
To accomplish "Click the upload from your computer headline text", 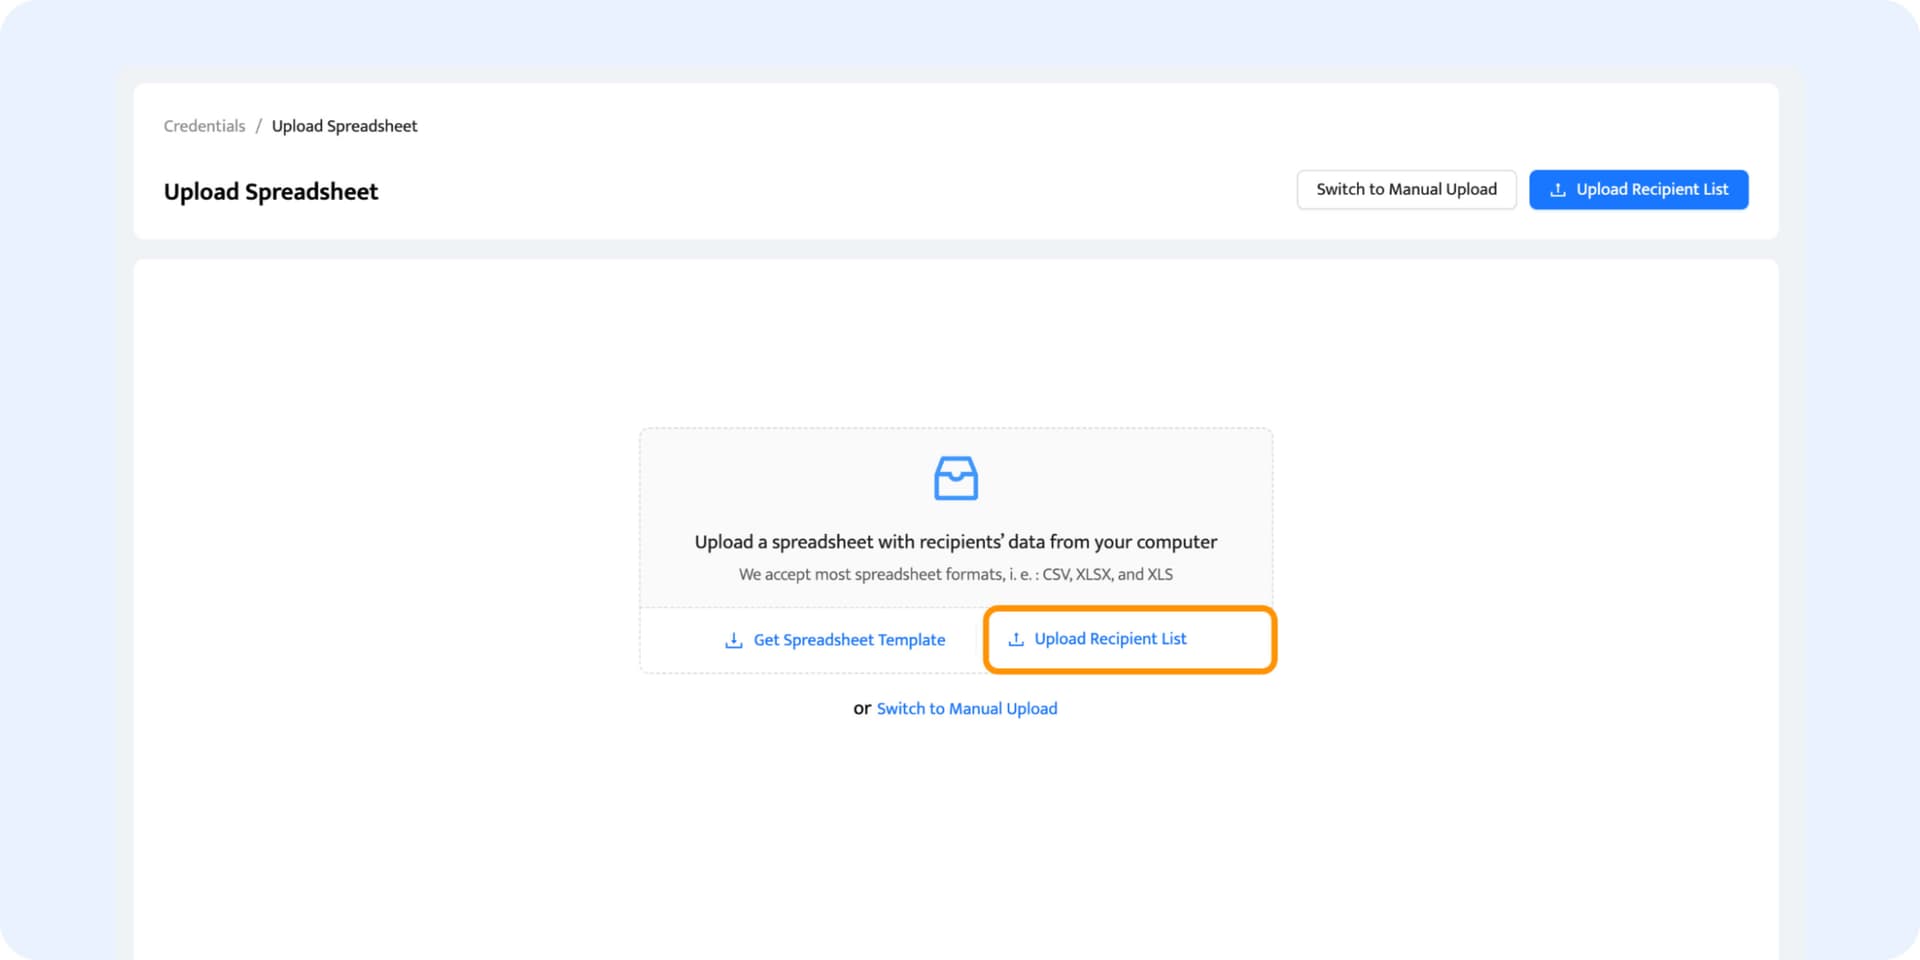I will [x=955, y=542].
